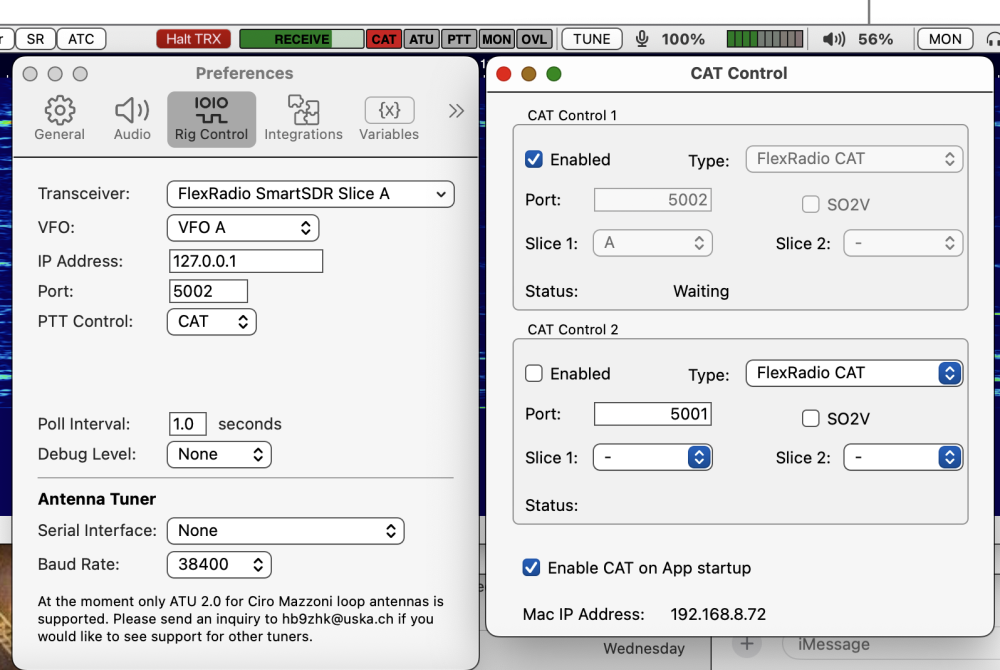Click the ATU indicator in the top bar

click(x=421, y=39)
